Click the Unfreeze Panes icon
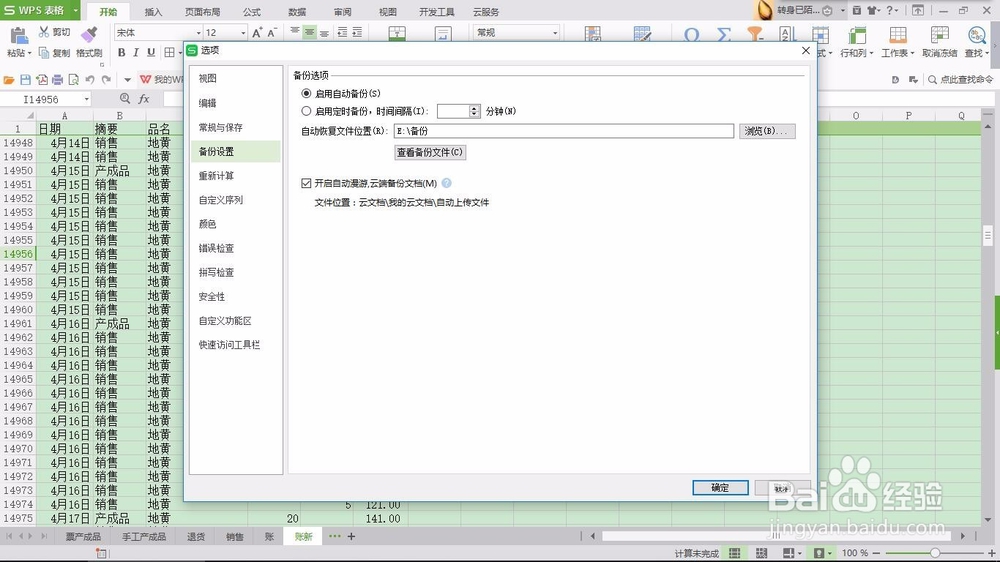 tap(939, 35)
